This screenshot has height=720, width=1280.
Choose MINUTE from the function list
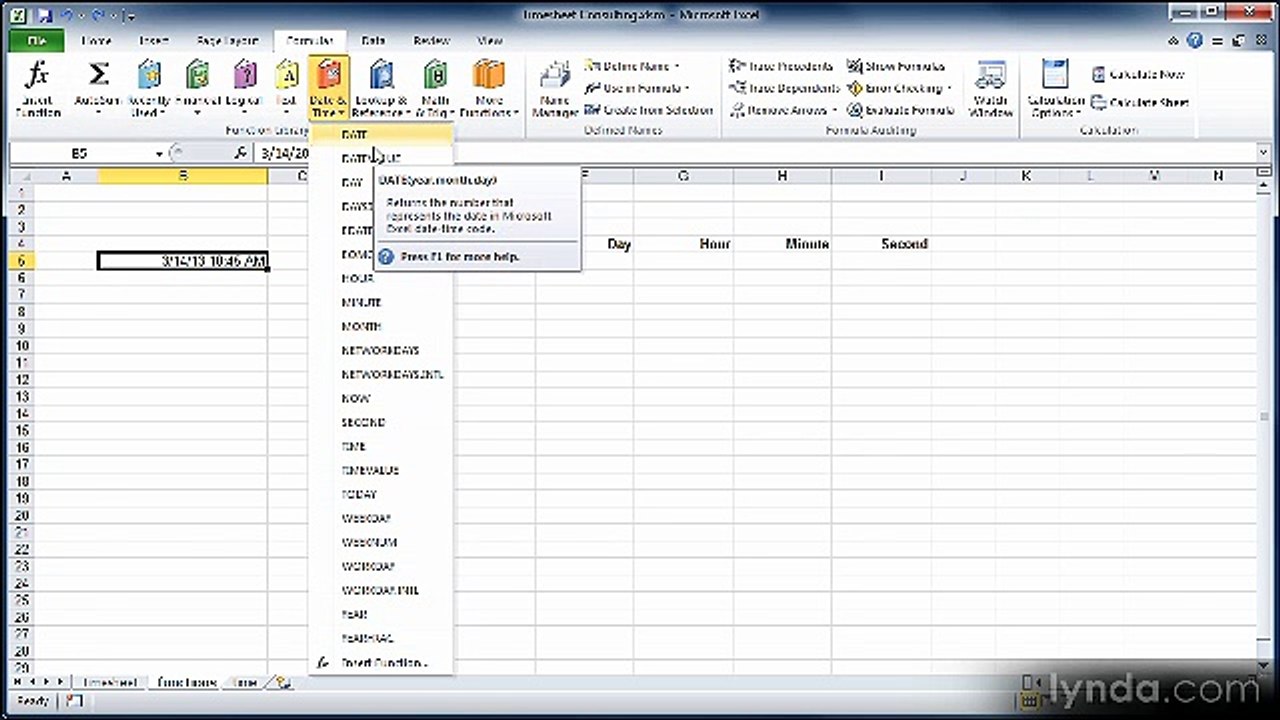(x=382, y=302)
